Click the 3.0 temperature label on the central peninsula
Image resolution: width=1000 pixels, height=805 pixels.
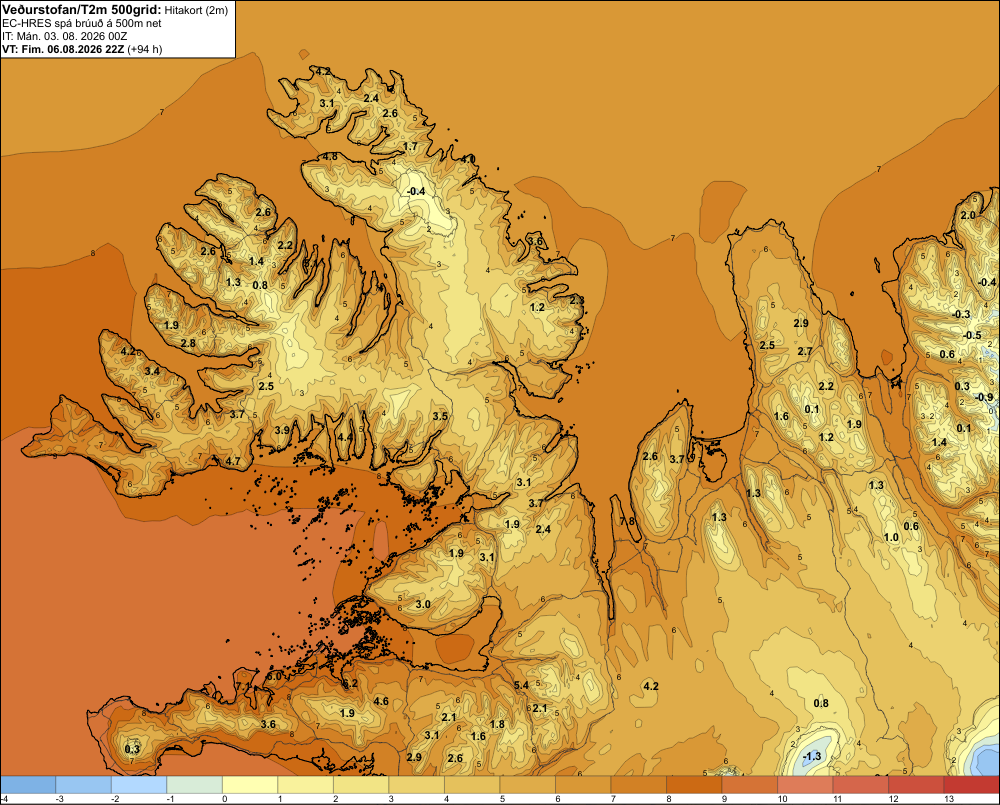[x=423, y=604]
